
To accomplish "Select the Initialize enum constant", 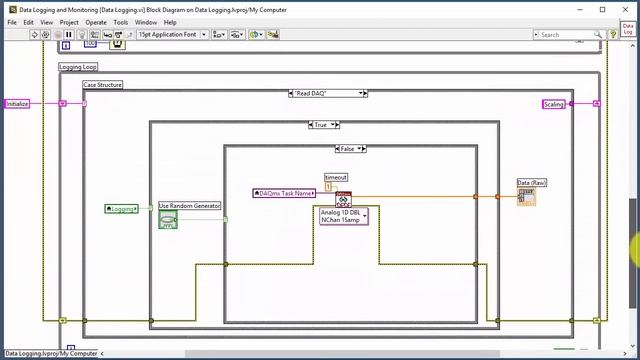I will pos(17,104).
